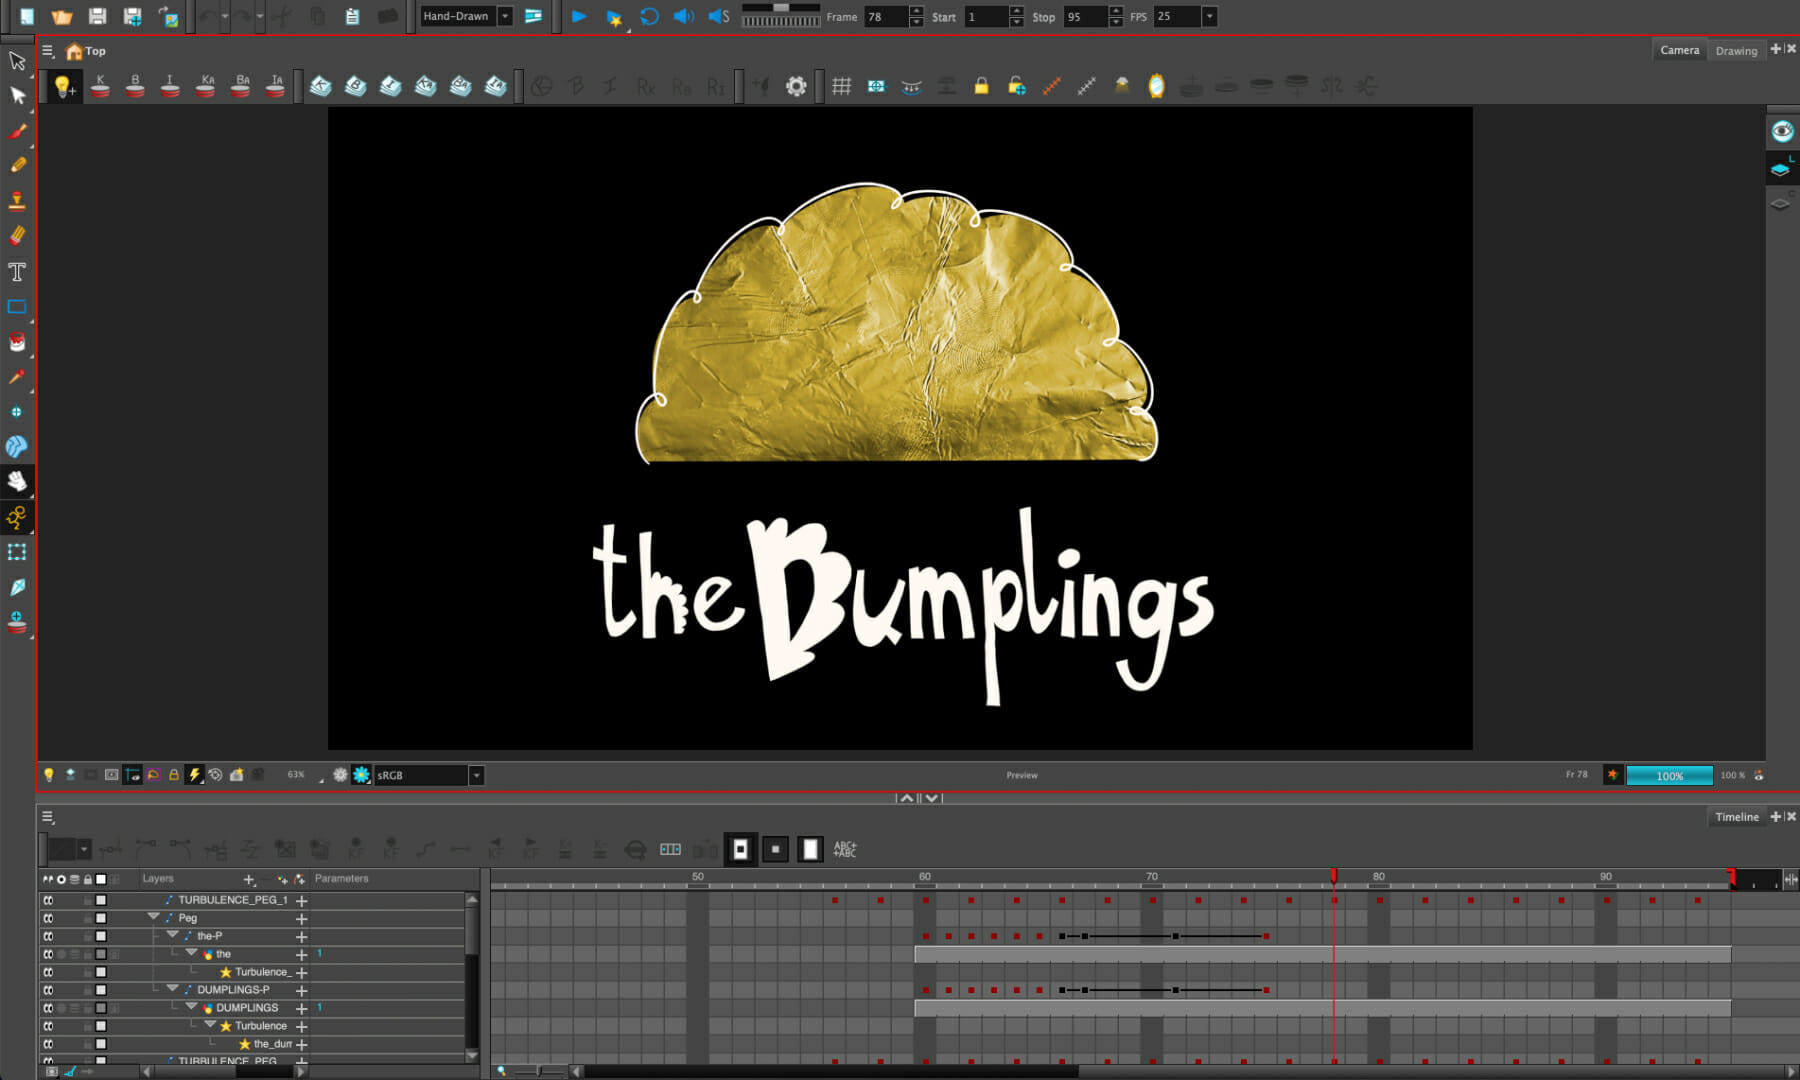Toggle the Render View eye icon

click(1782, 131)
